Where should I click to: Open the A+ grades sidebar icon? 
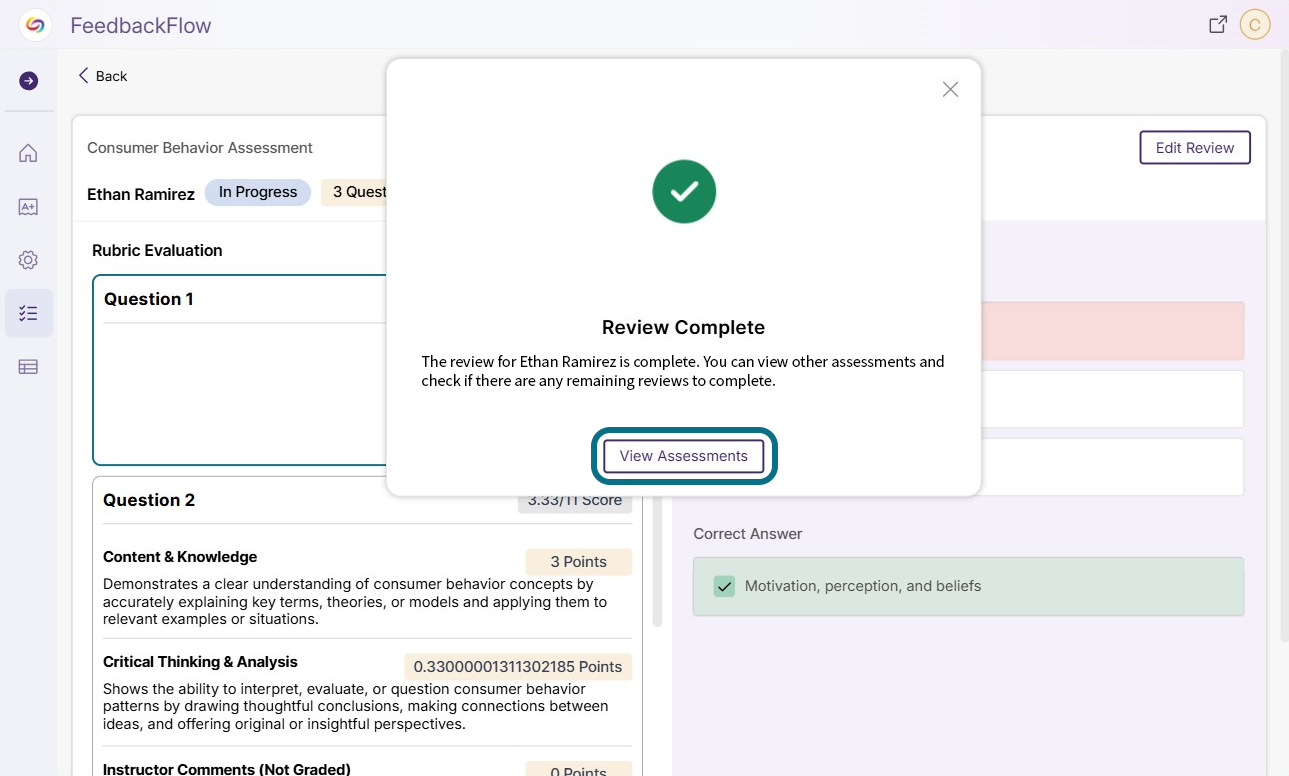28,207
